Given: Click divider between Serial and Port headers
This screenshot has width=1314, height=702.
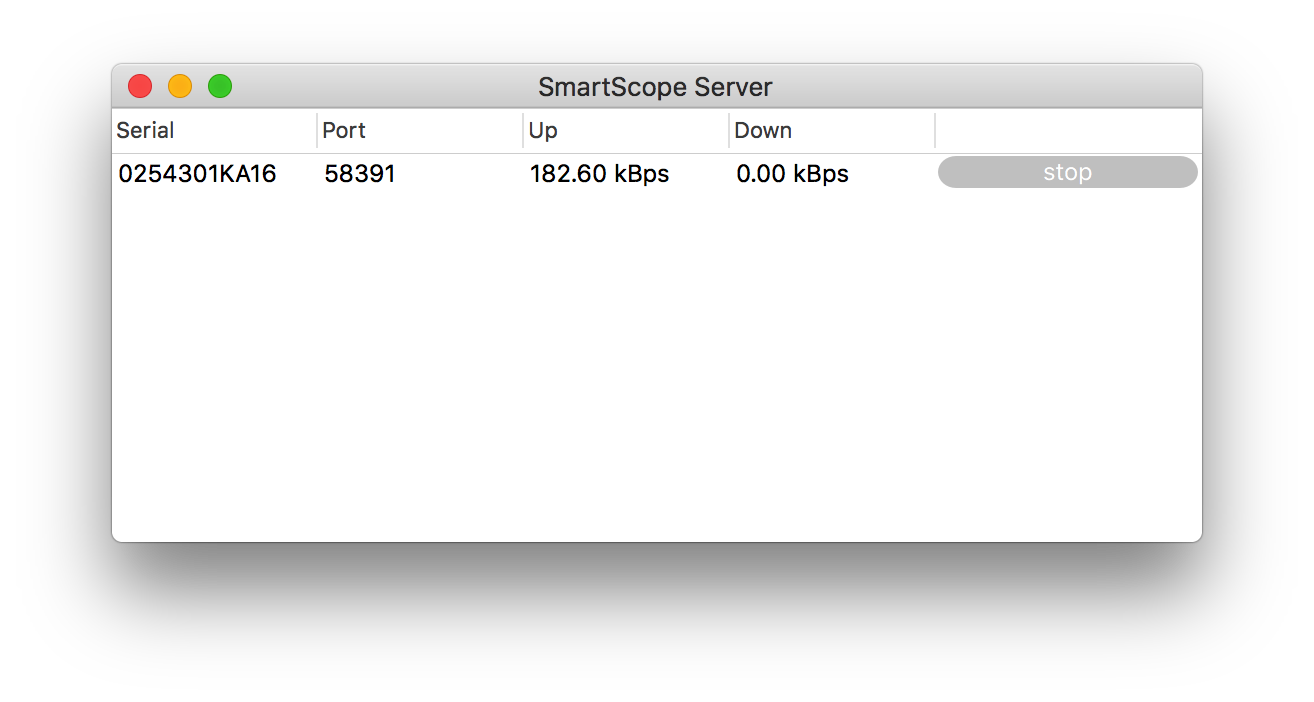Looking at the screenshot, I should [x=317, y=131].
